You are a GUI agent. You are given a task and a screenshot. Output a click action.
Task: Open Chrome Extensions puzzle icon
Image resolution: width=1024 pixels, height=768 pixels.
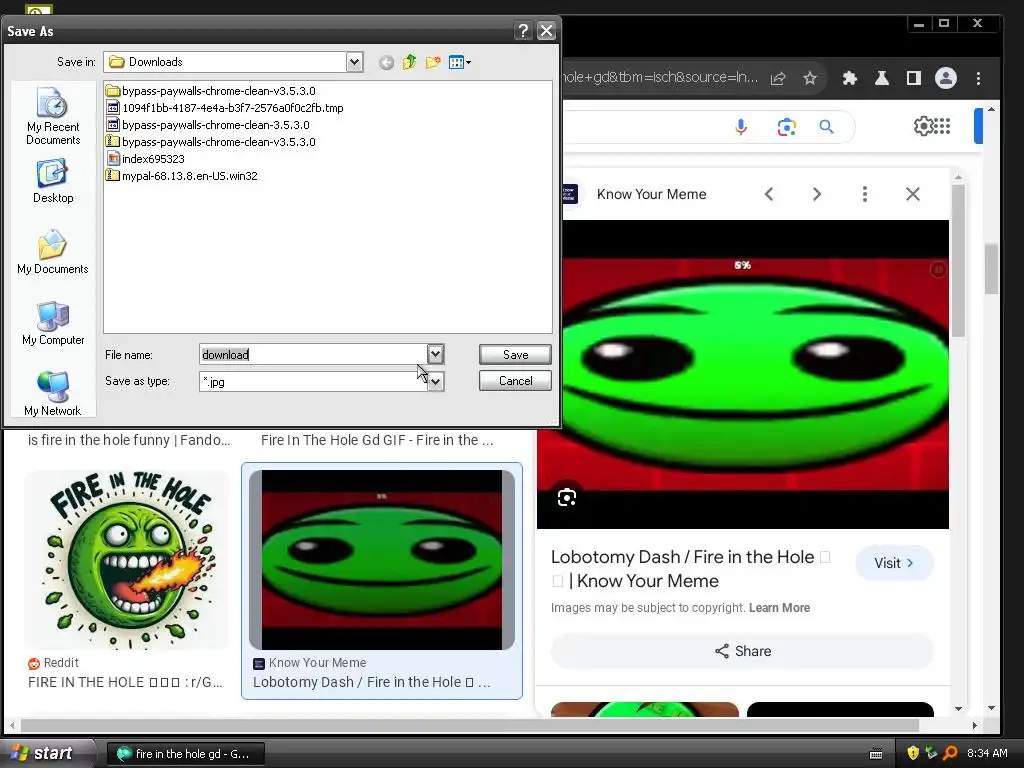[x=850, y=78]
